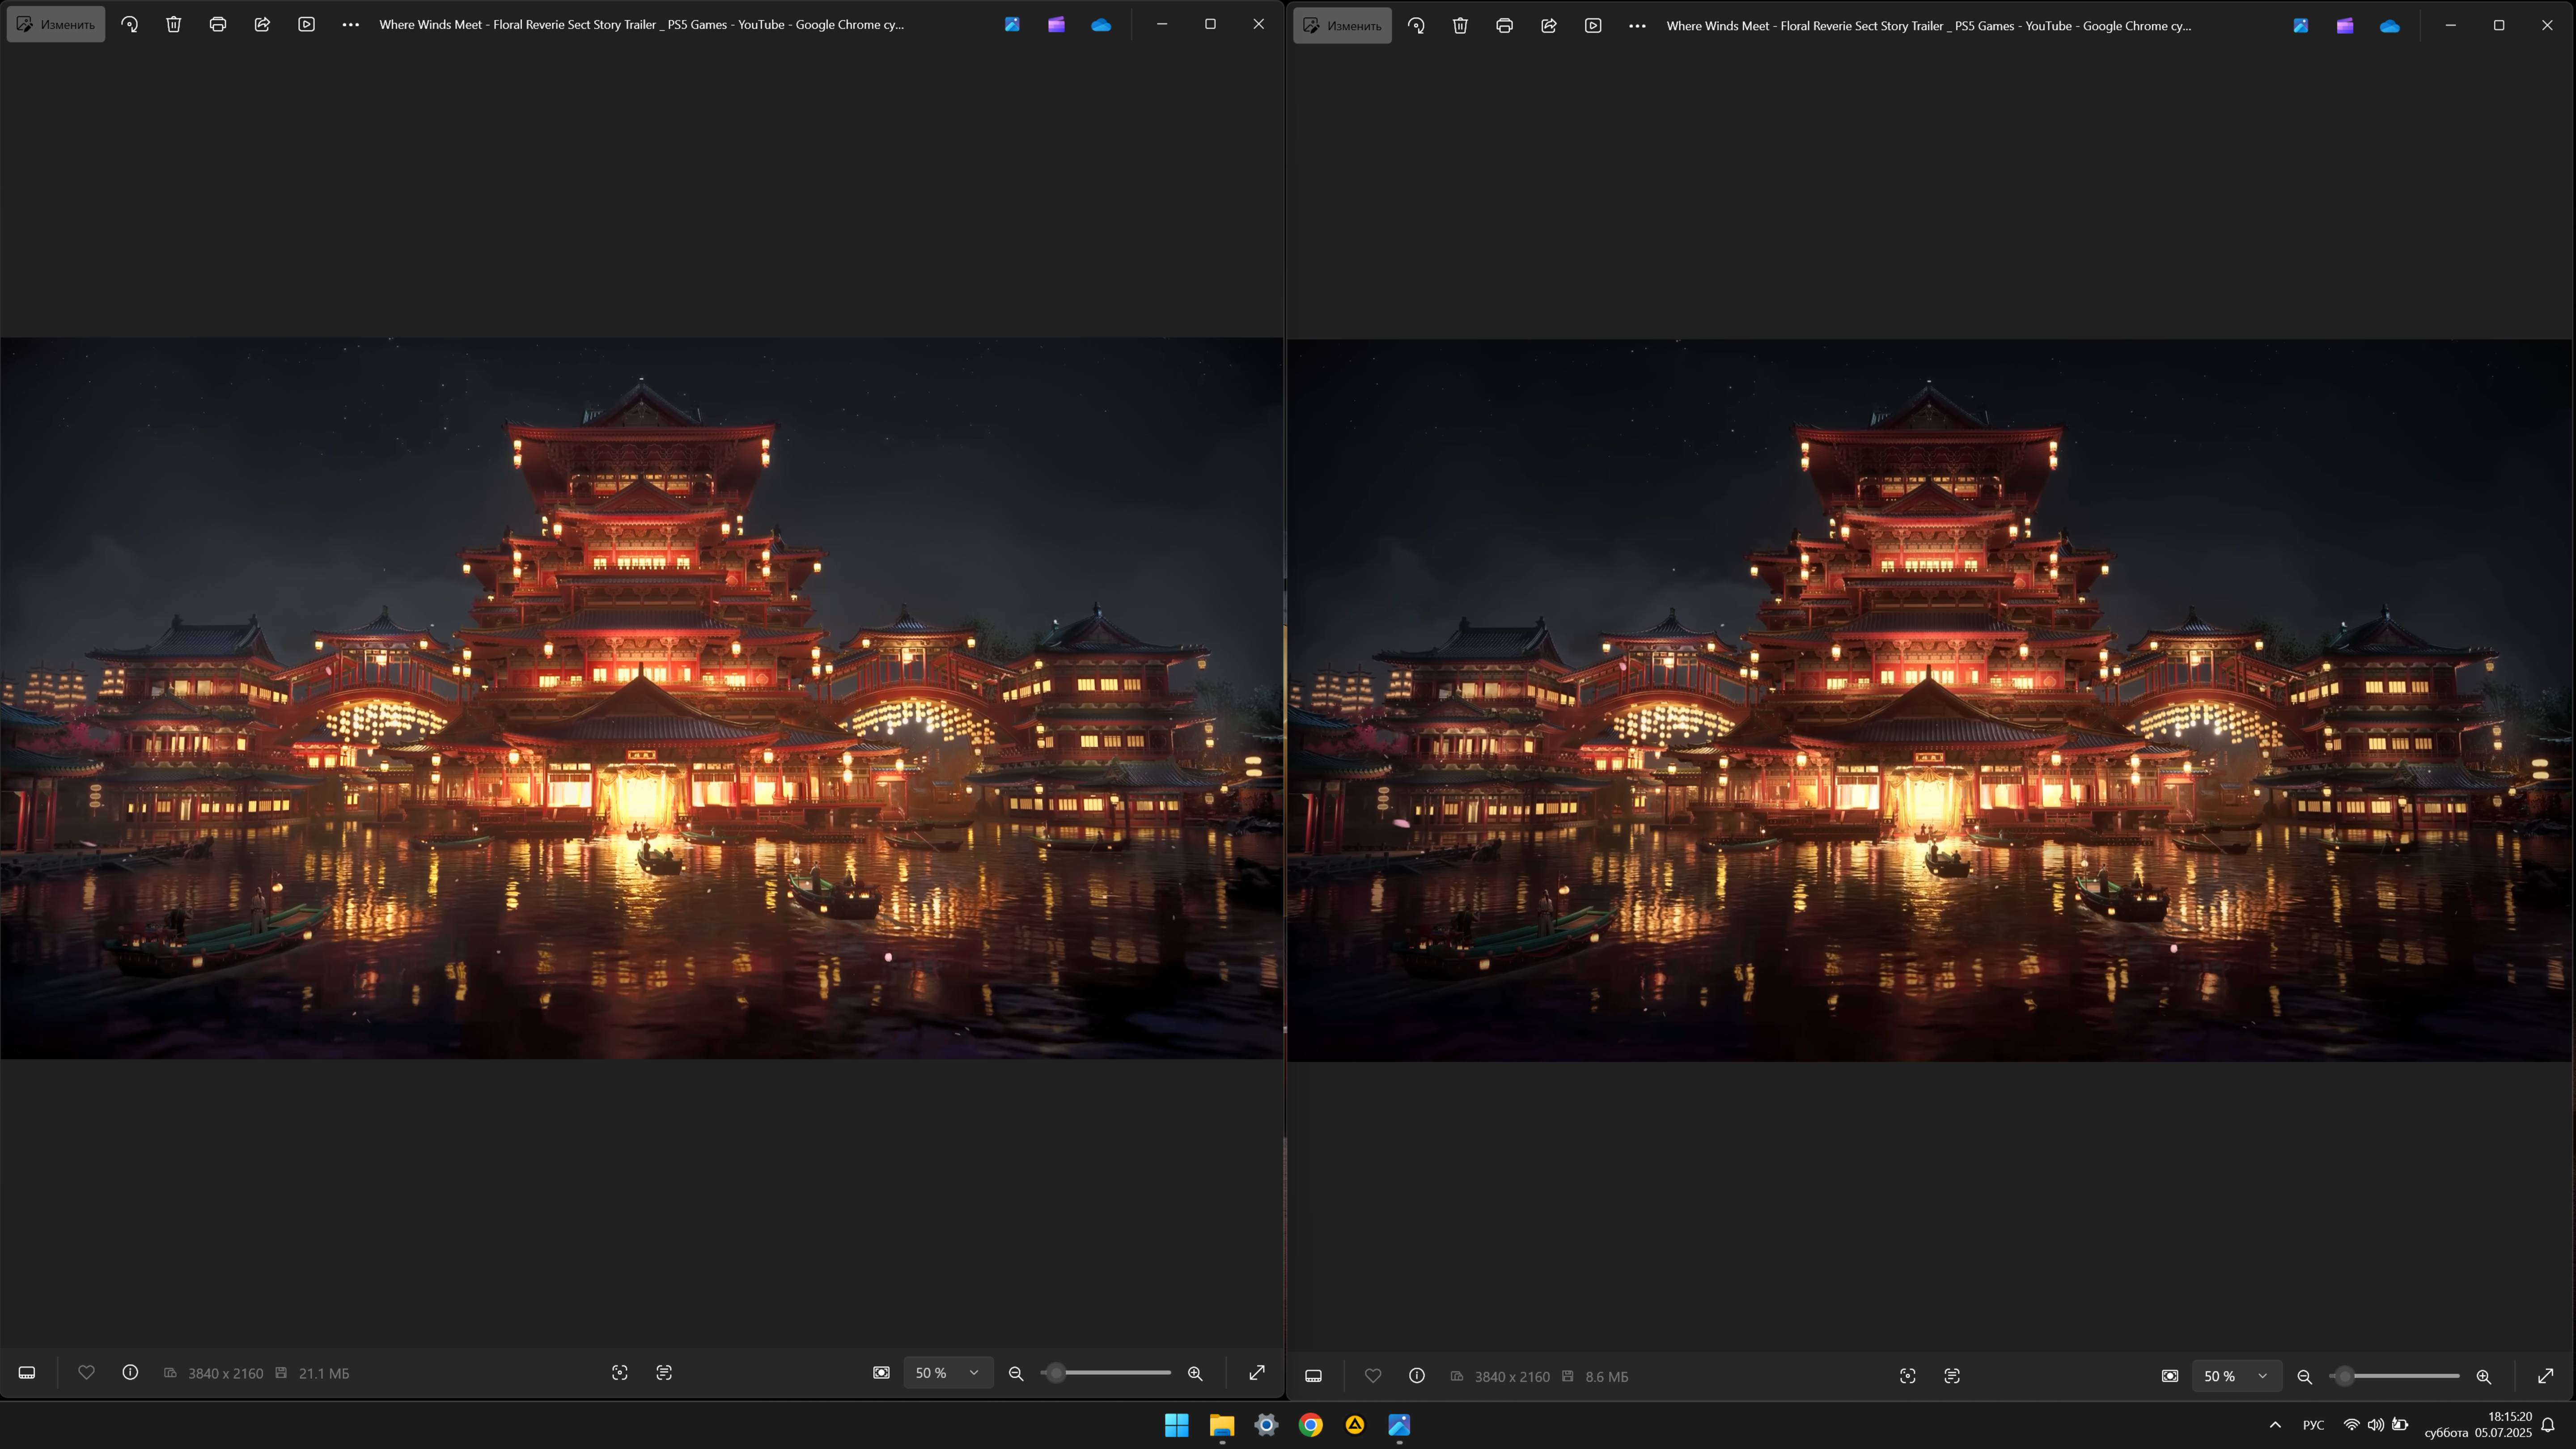Print image from right window

pyautogui.click(x=1504, y=26)
